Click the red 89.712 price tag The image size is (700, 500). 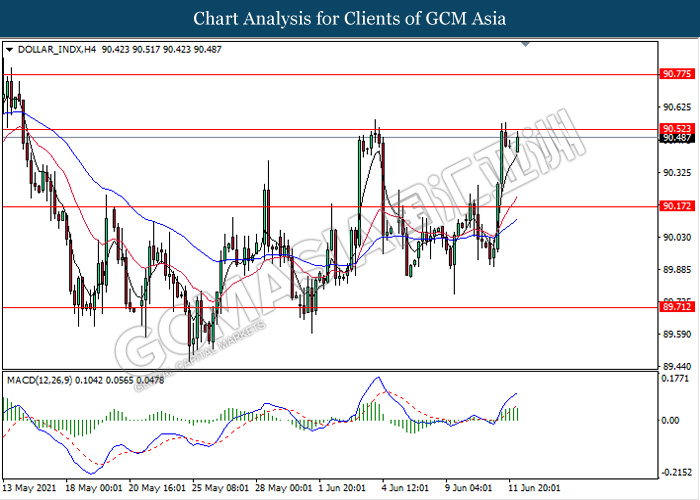point(676,307)
